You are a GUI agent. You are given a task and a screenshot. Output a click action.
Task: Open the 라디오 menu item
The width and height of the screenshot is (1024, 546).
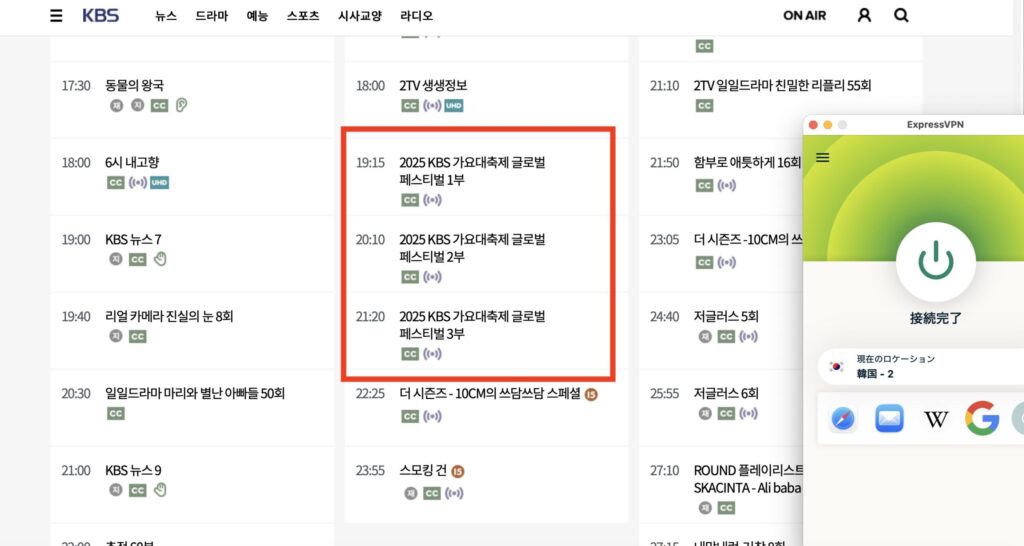416,16
